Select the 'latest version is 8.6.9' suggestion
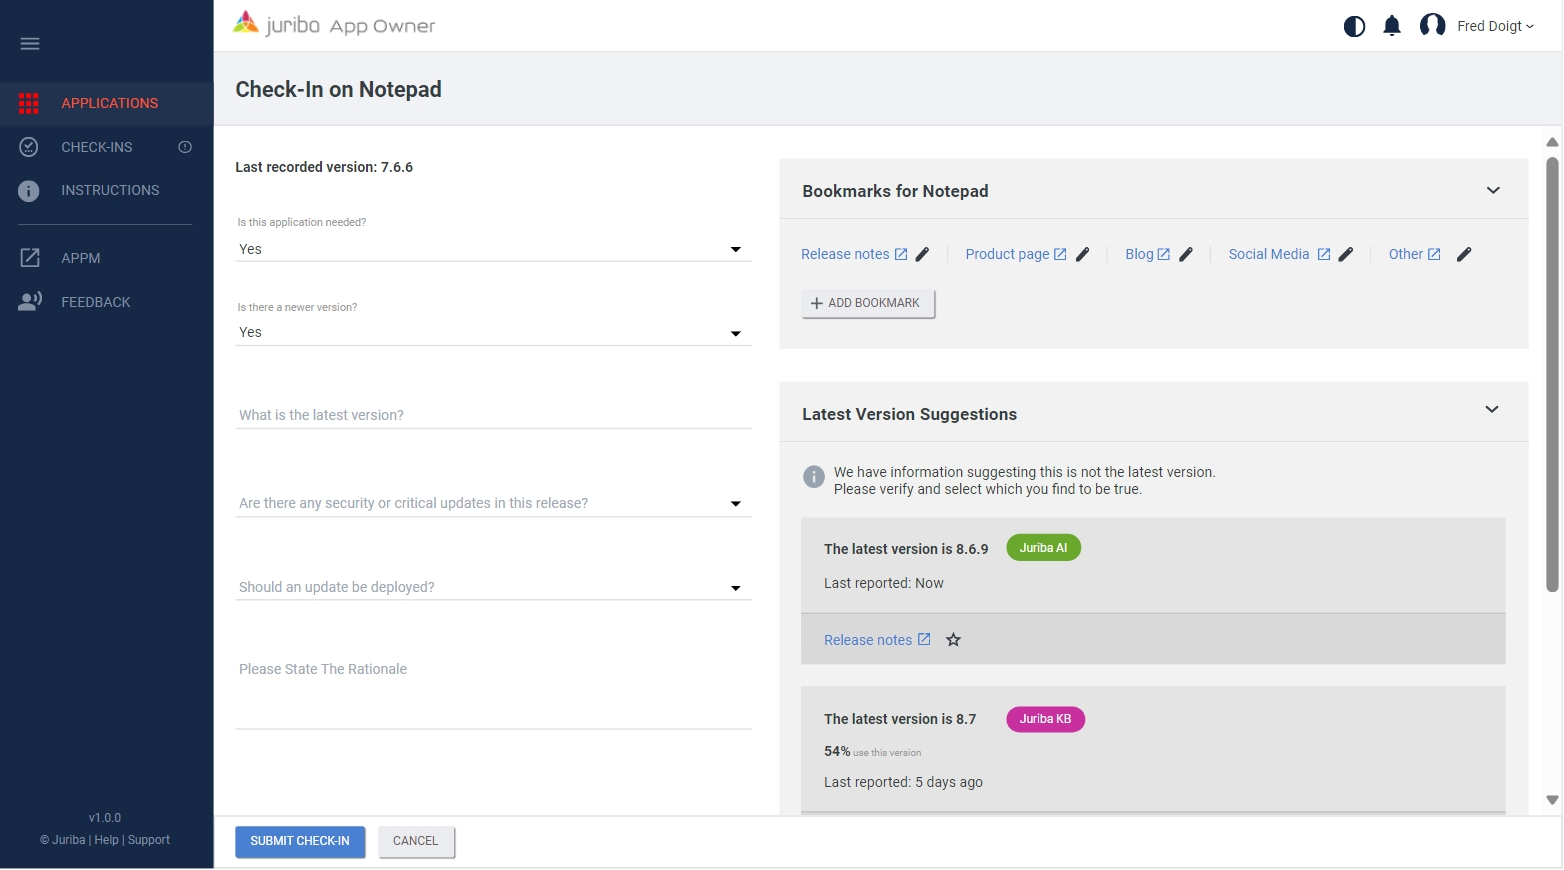The width and height of the screenshot is (1564, 870). click(1153, 565)
